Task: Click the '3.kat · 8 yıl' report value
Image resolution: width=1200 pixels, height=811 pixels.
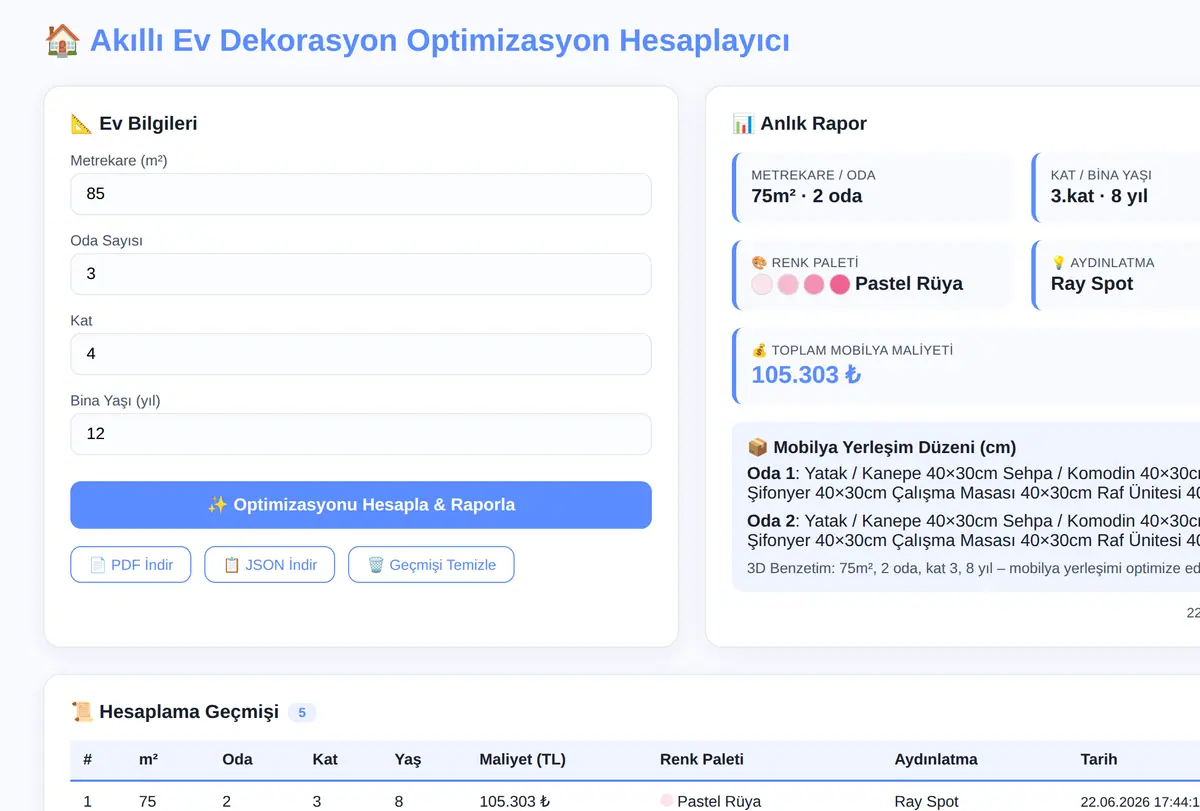Action: pos(1099,196)
